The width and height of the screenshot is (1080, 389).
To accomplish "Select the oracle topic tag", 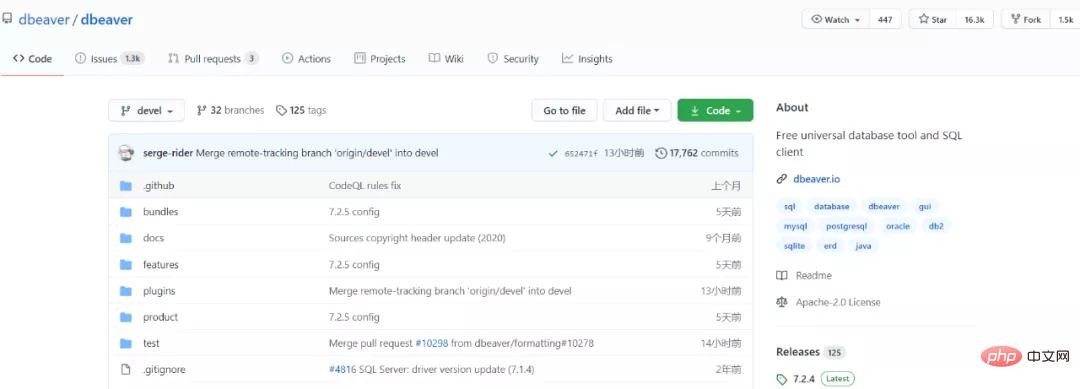I will (x=897, y=226).
